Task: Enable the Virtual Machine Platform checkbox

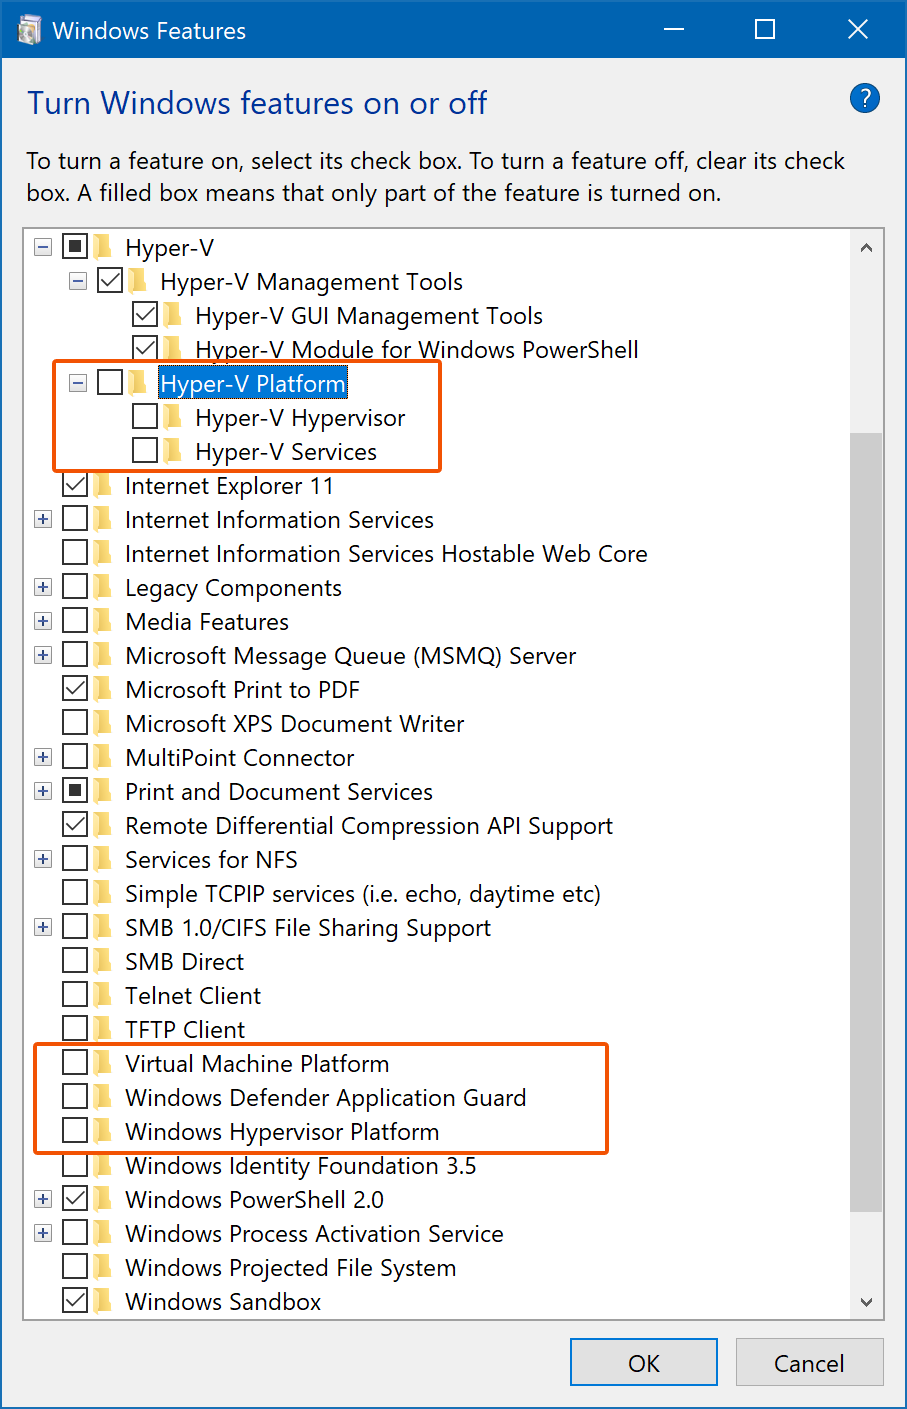Action: (x=75, y=1063)
